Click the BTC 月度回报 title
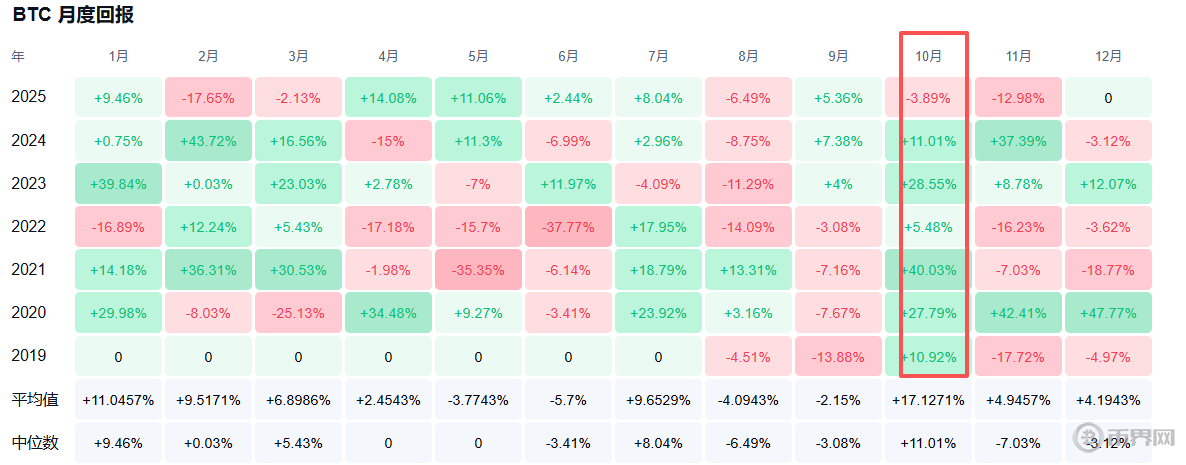 tap(73, 15)
